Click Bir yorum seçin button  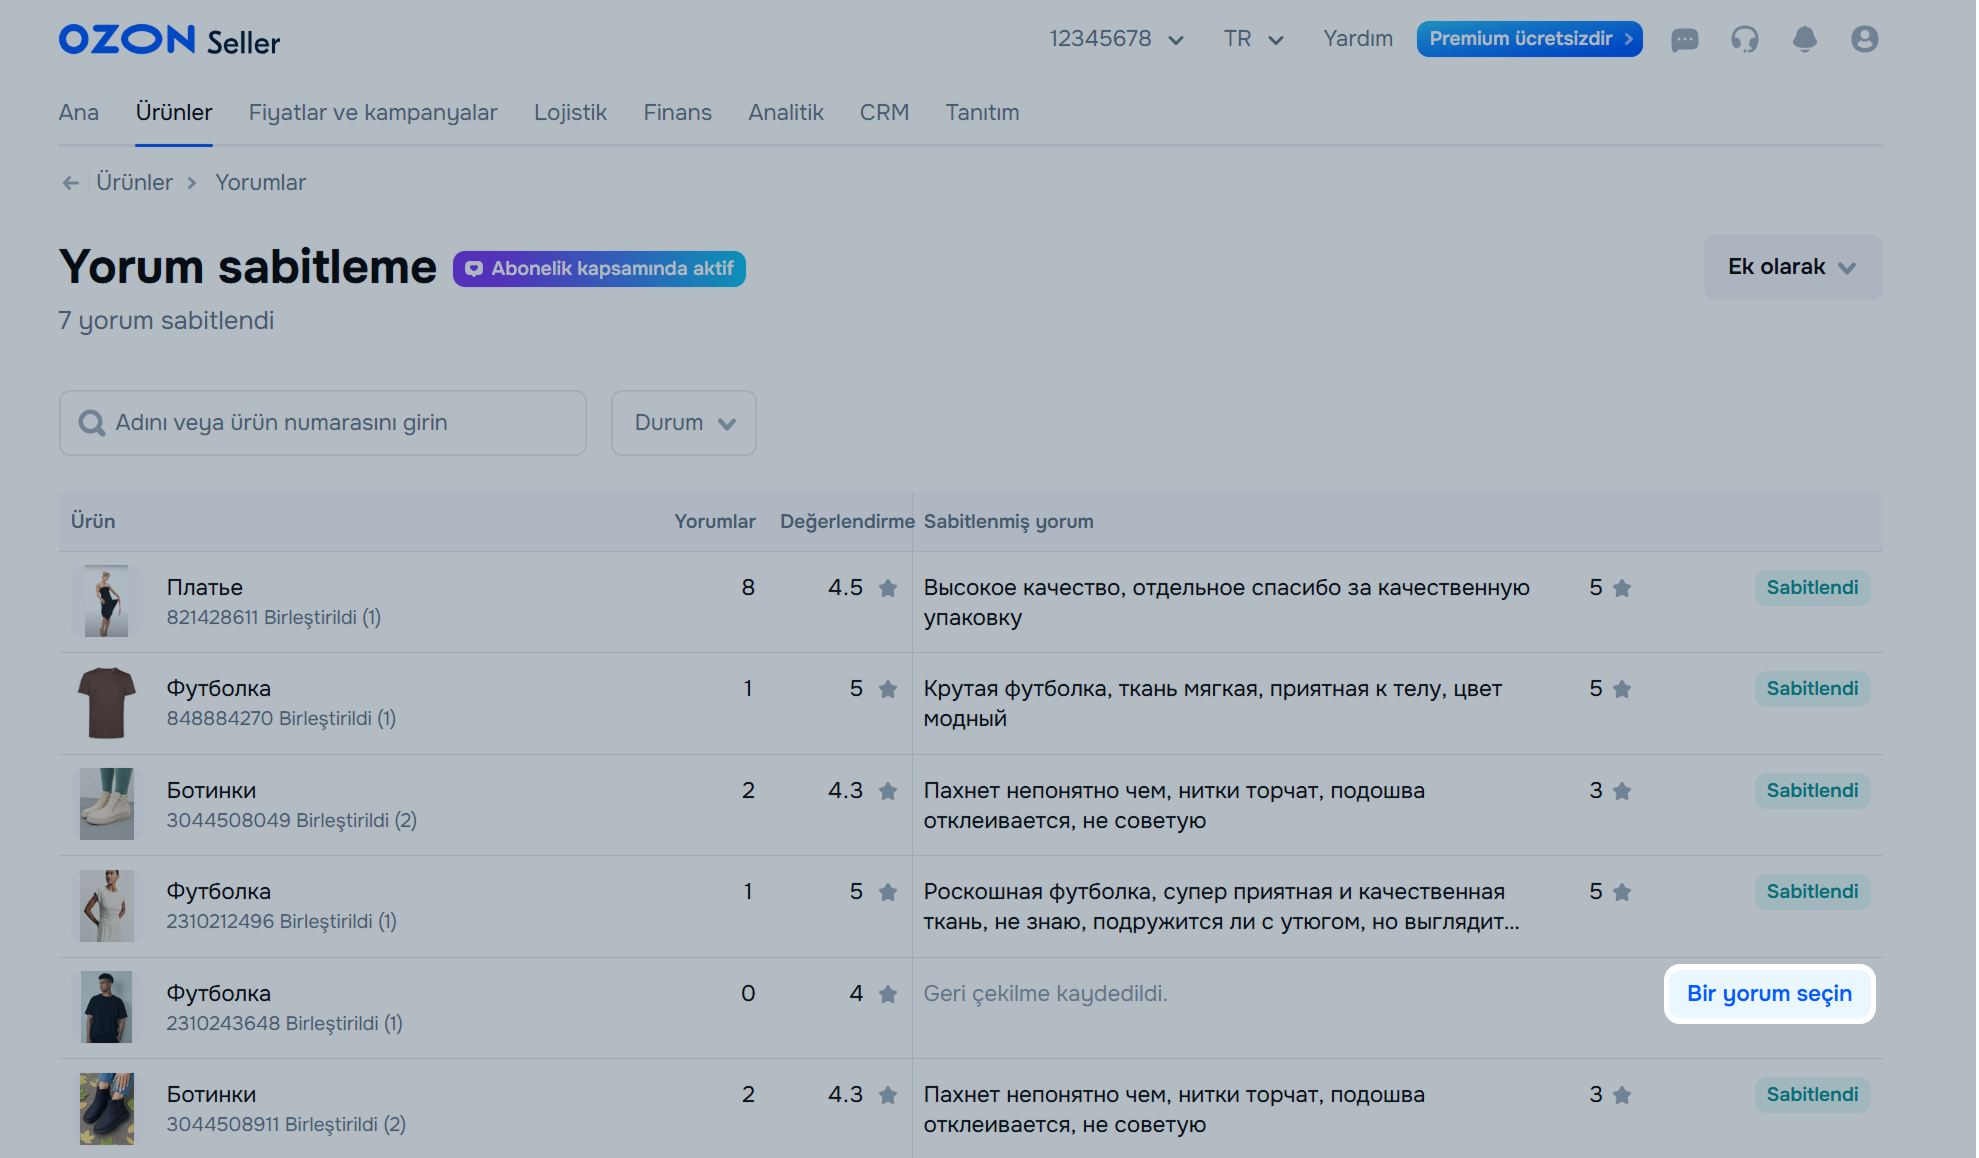pos(1769,994)
